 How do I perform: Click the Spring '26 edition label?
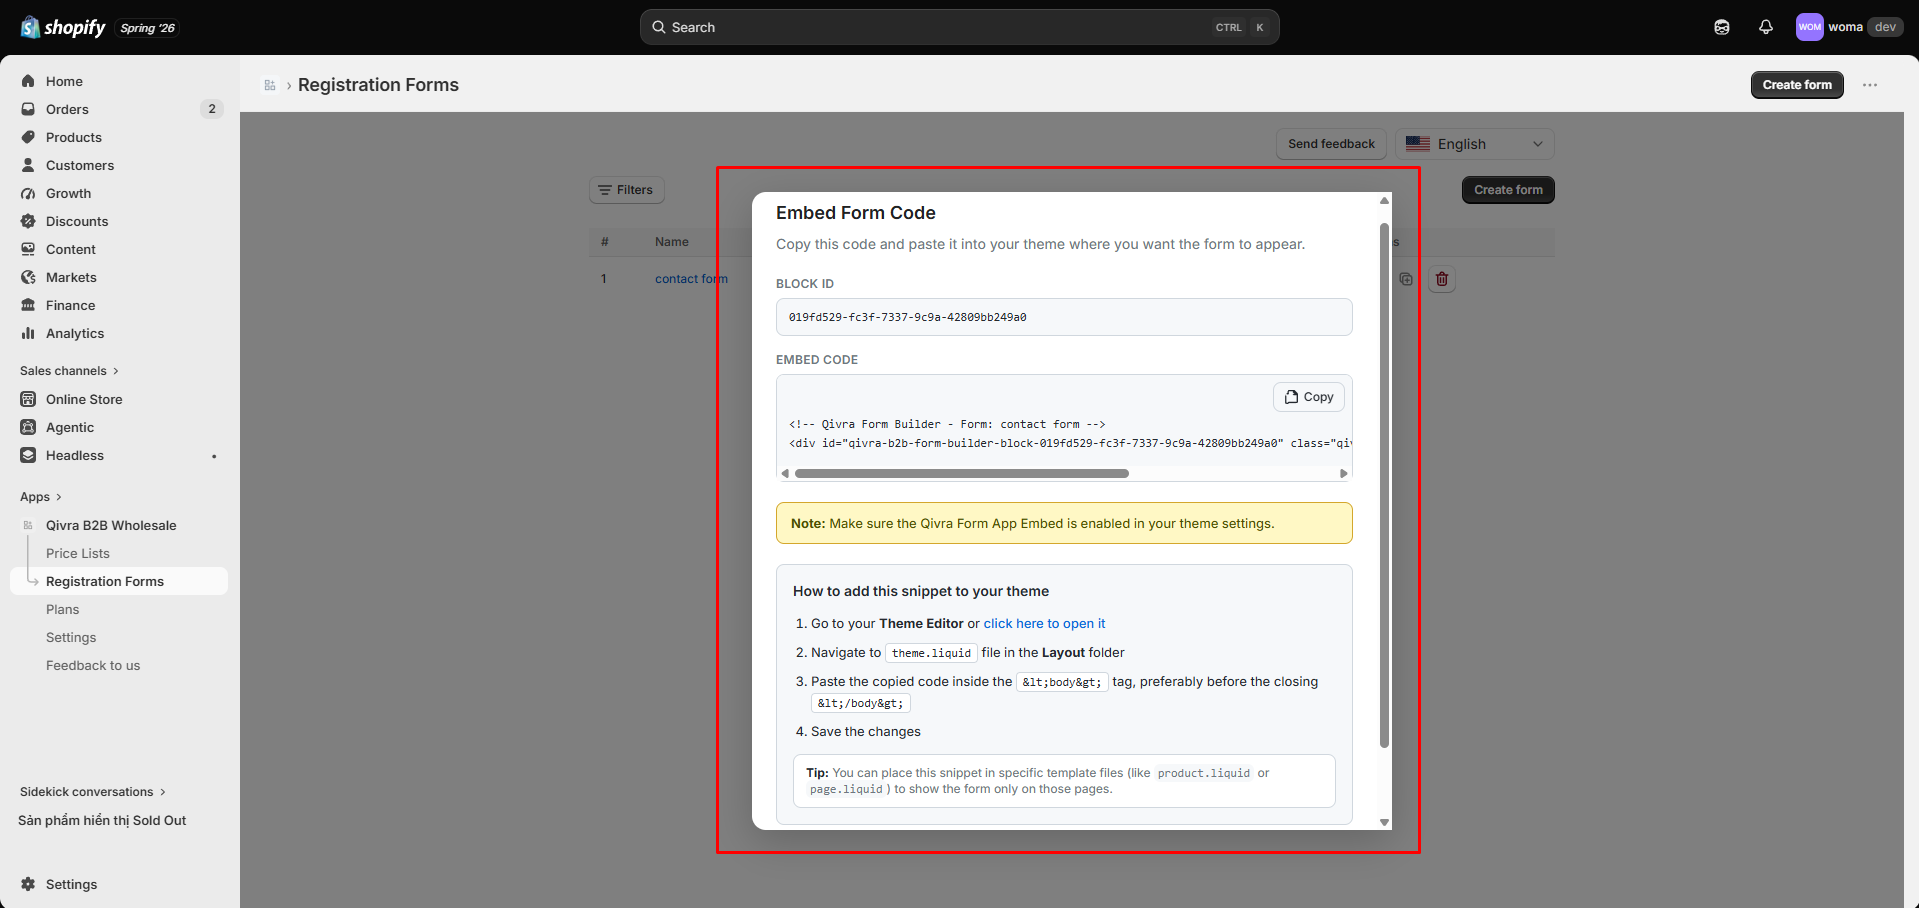pyautogui.click(x=147, y=28)
